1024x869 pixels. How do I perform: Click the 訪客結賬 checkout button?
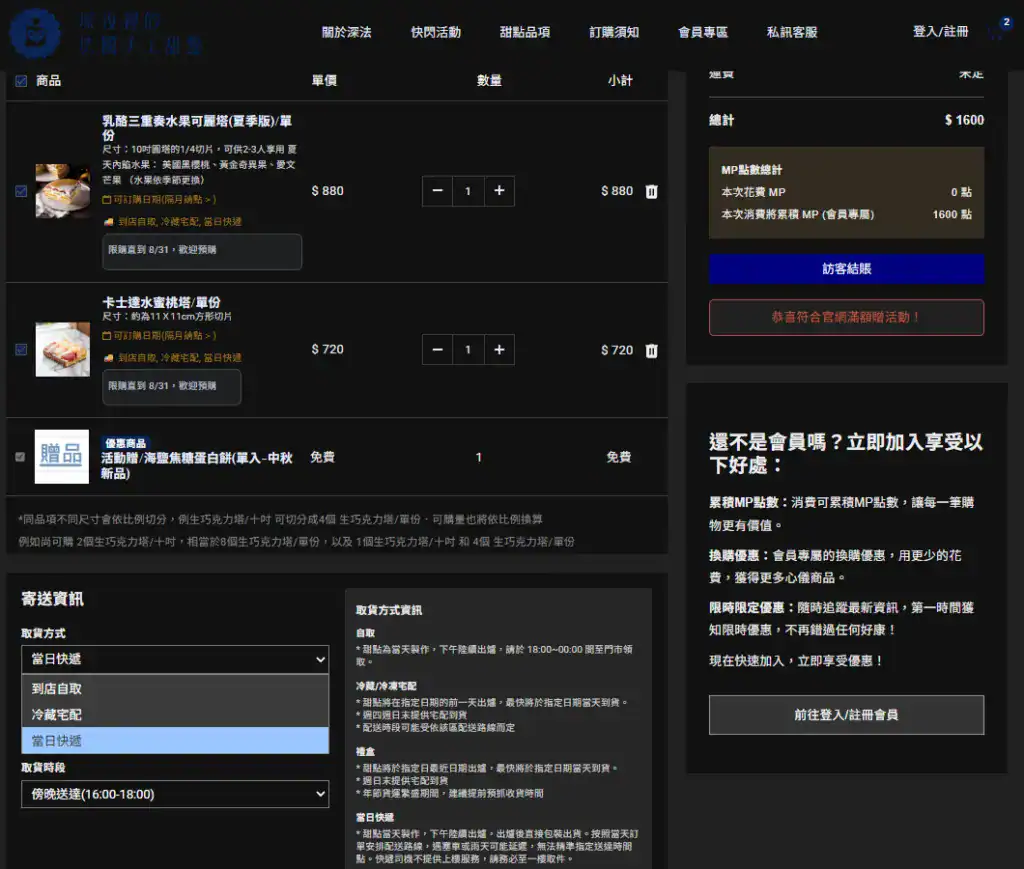point(846,268)
